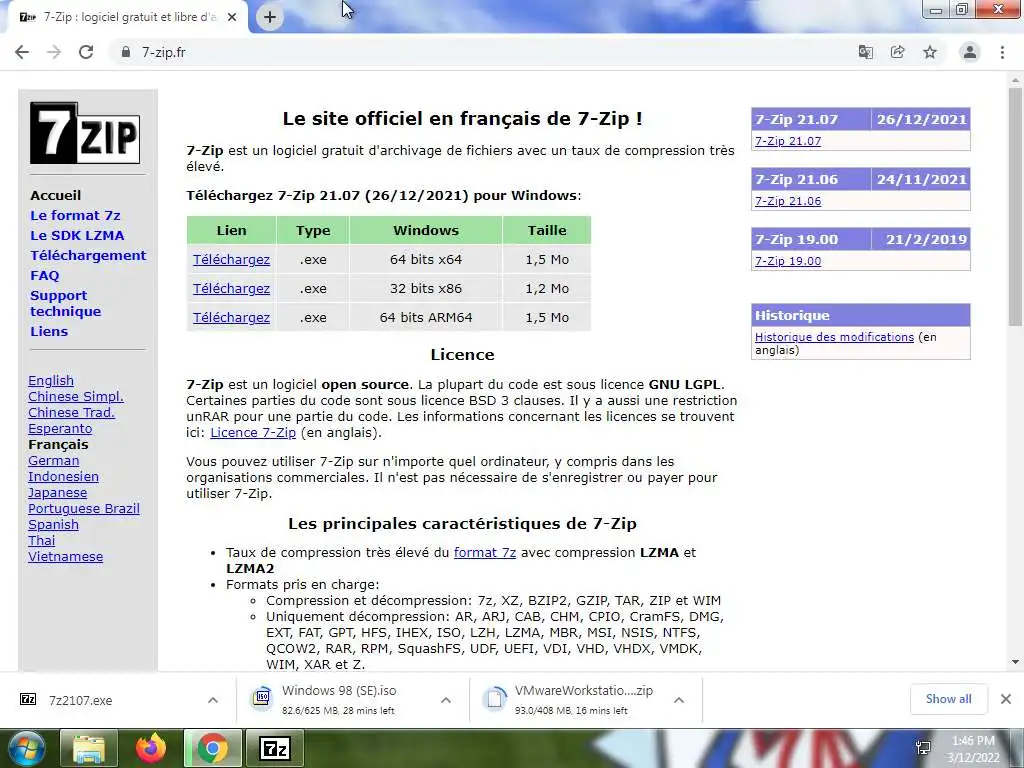The height and width of the screenshot is (768, 1024).
Task: Open the Google Translate page icon
Action: click(865, 52)
